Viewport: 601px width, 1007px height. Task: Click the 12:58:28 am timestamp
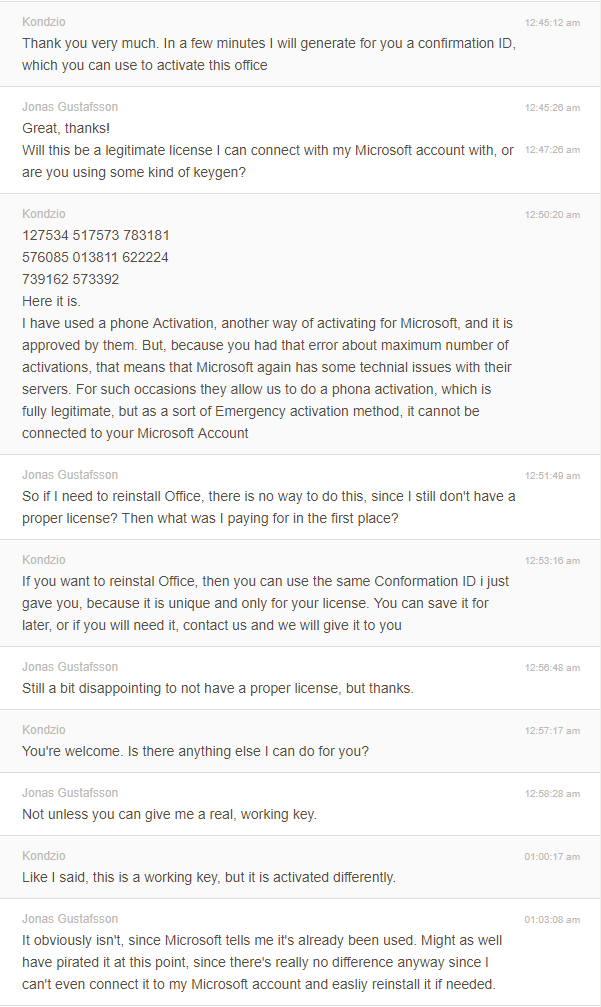point(552,794)
